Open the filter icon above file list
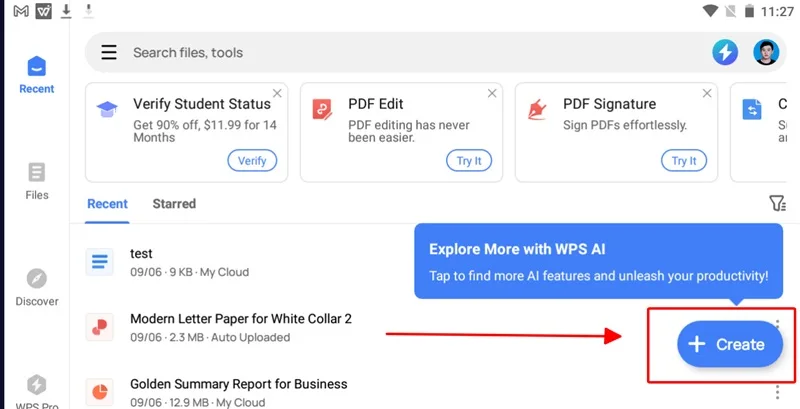The width and height of the screenshot is (800, 409). pos(777,203)
